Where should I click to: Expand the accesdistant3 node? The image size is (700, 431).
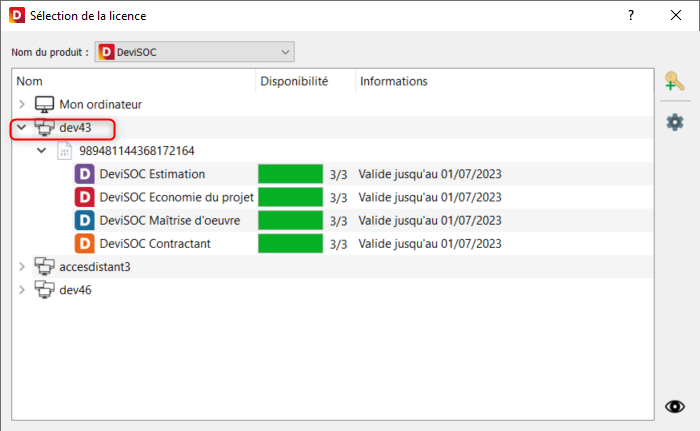point(22,267)
